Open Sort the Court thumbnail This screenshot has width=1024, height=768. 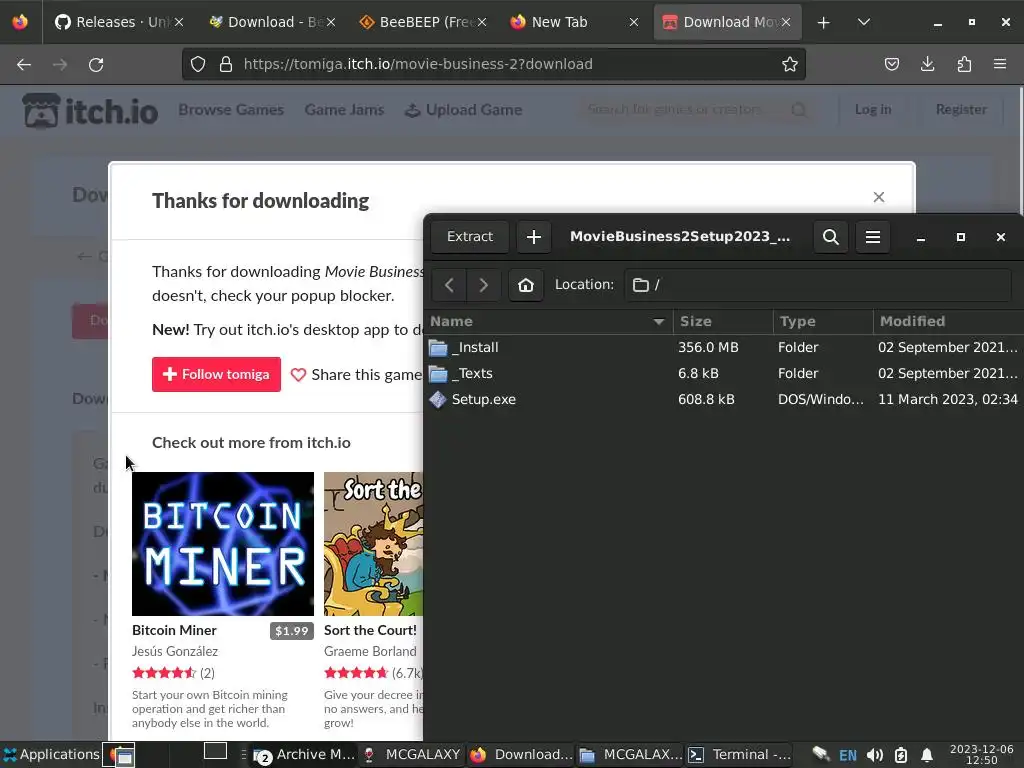point(374,543)
